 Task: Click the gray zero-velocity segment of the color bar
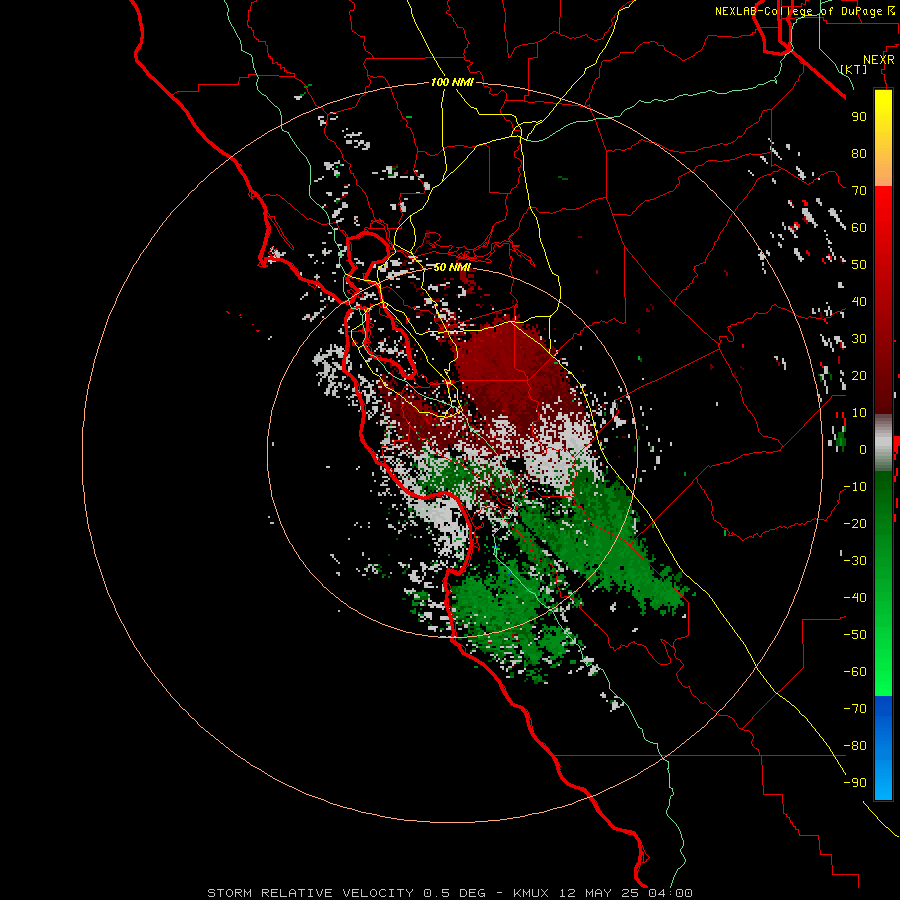883,443
